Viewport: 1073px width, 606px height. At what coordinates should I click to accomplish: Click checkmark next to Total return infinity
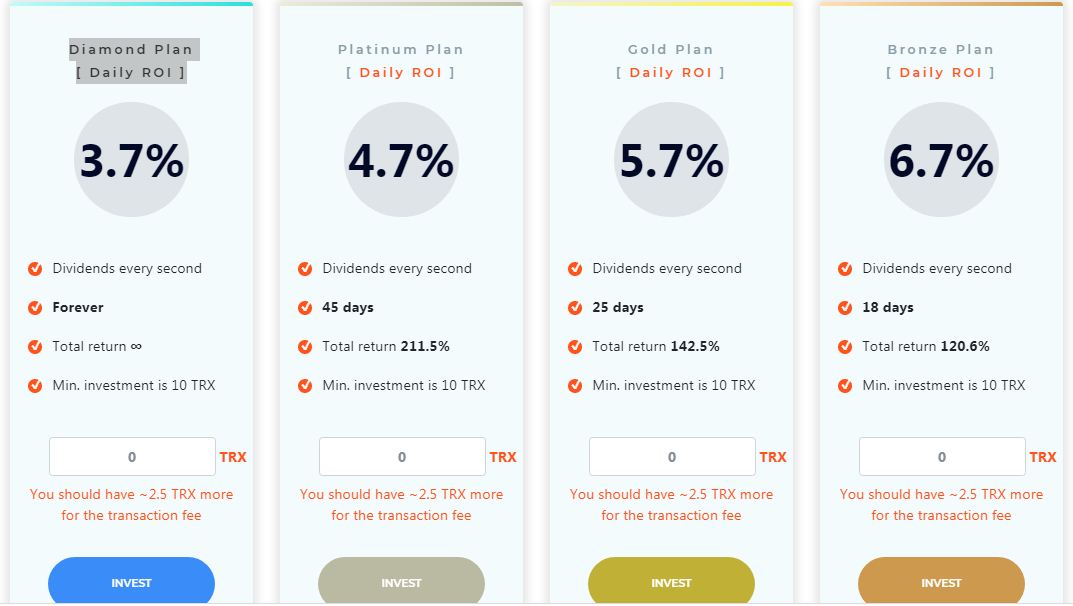coord(35,347)
